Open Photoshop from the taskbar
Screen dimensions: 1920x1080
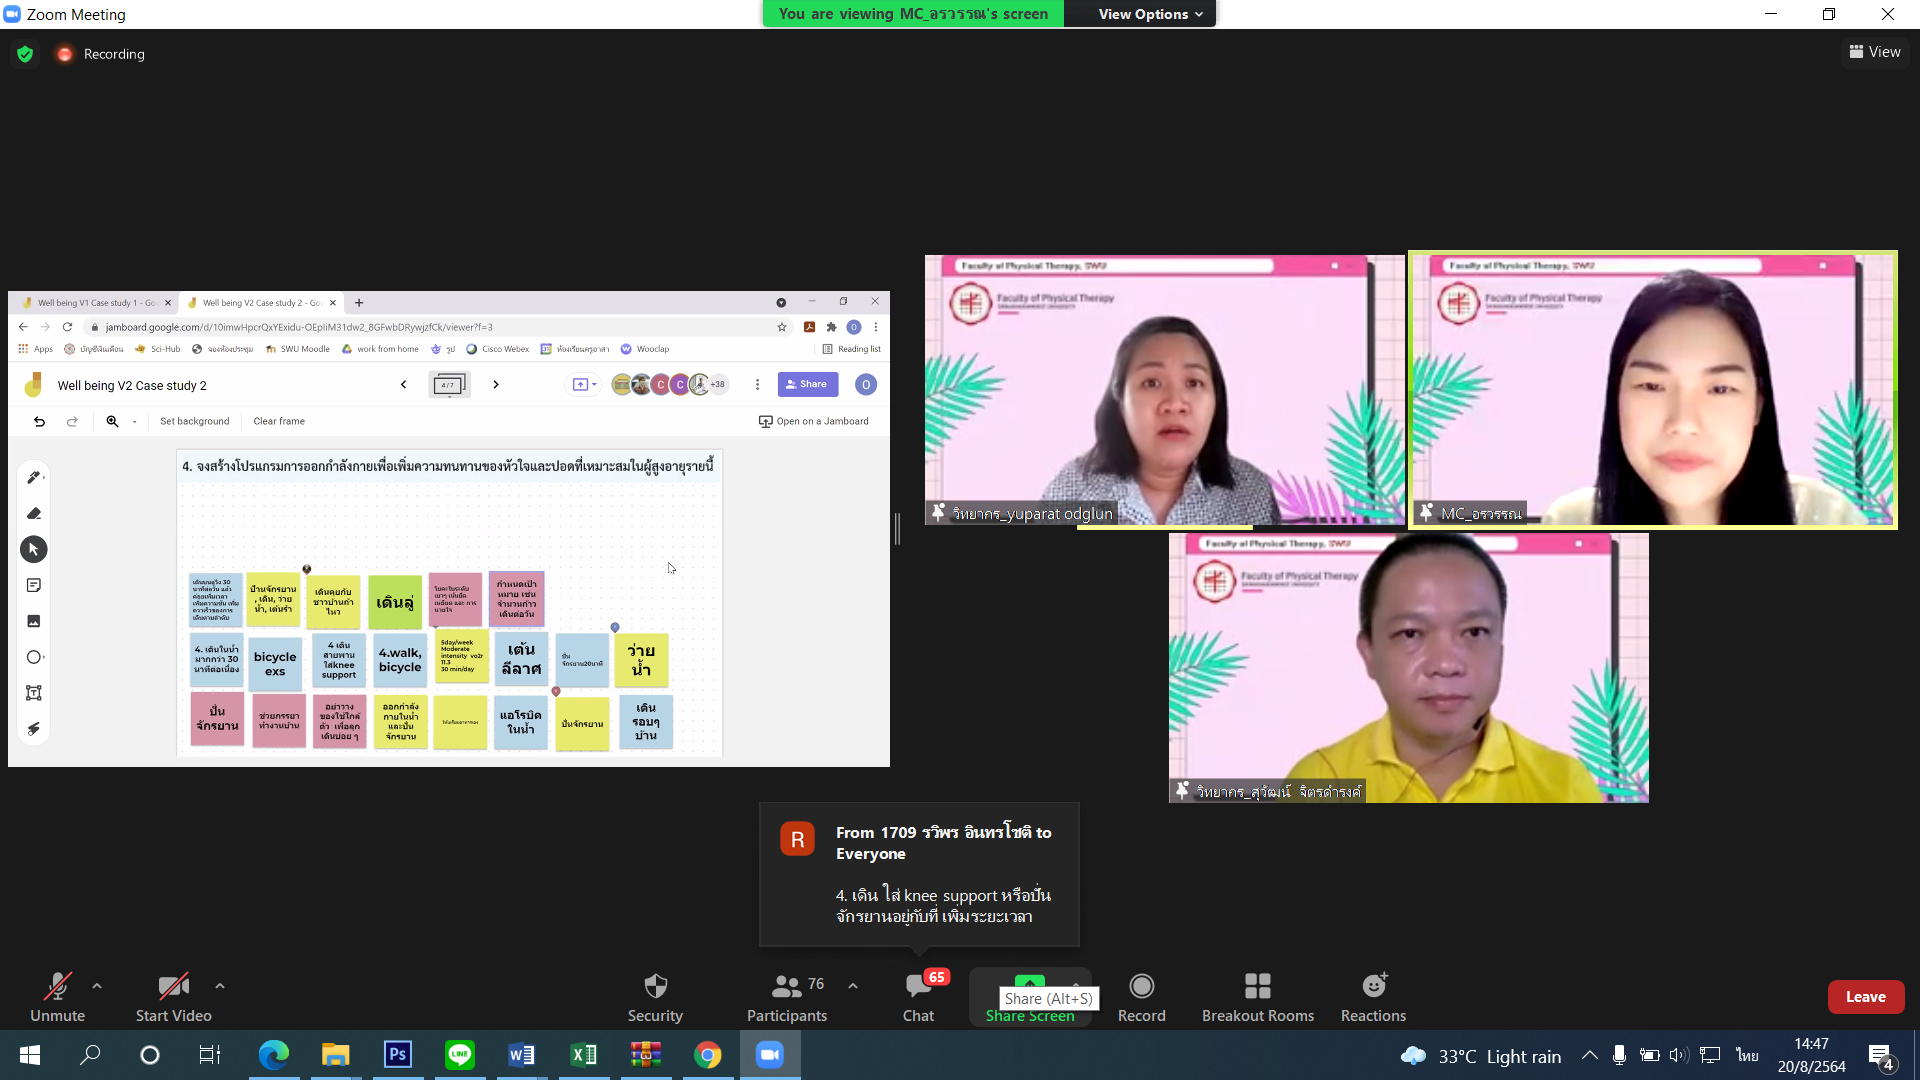click(397, 1055)
